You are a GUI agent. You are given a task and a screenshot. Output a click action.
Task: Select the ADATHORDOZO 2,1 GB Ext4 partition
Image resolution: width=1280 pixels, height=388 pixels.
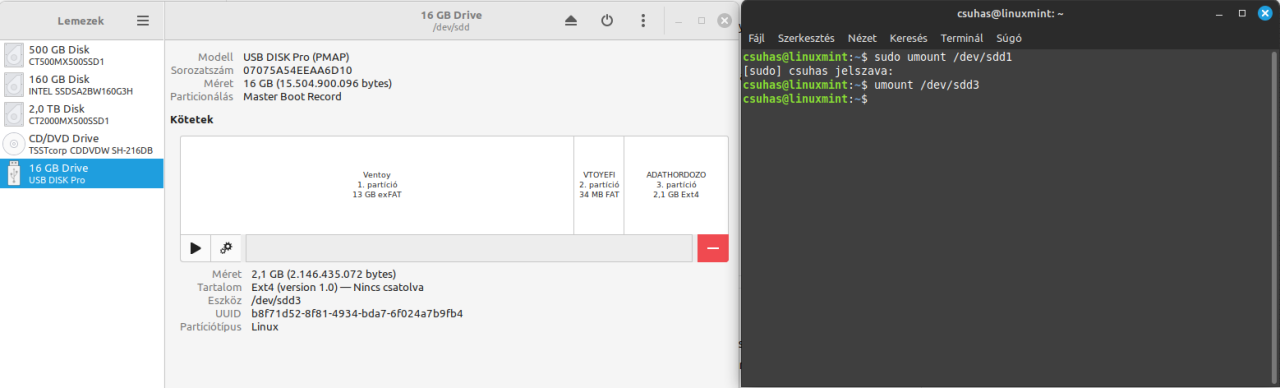pos(676,184)
